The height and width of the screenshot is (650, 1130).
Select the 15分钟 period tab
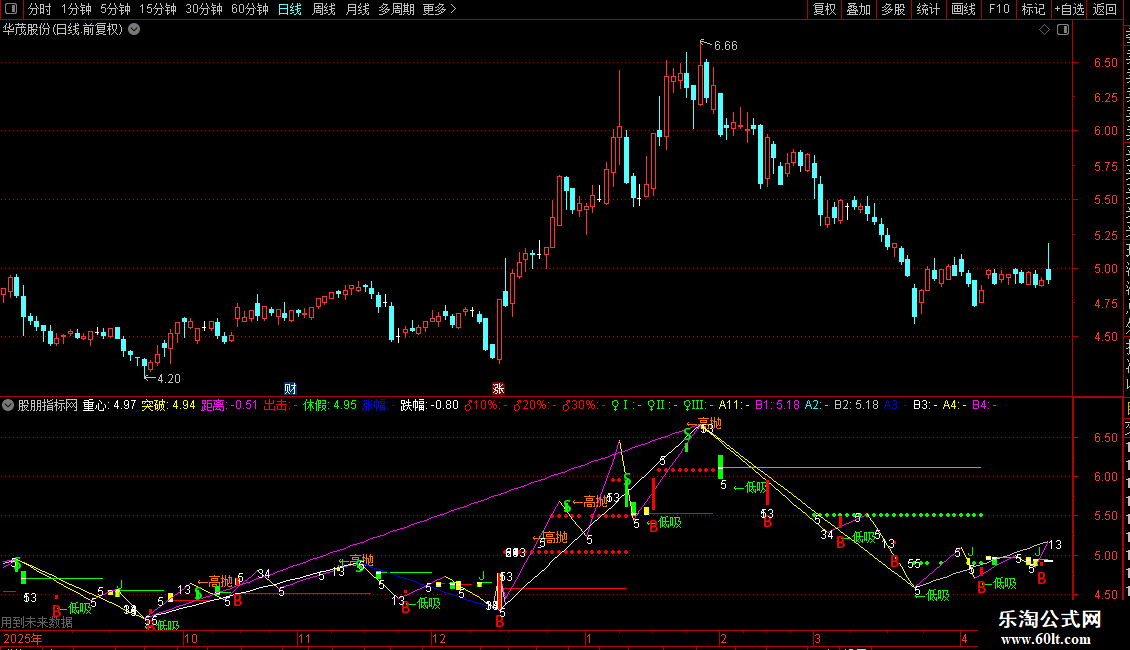tap(158, 9)
